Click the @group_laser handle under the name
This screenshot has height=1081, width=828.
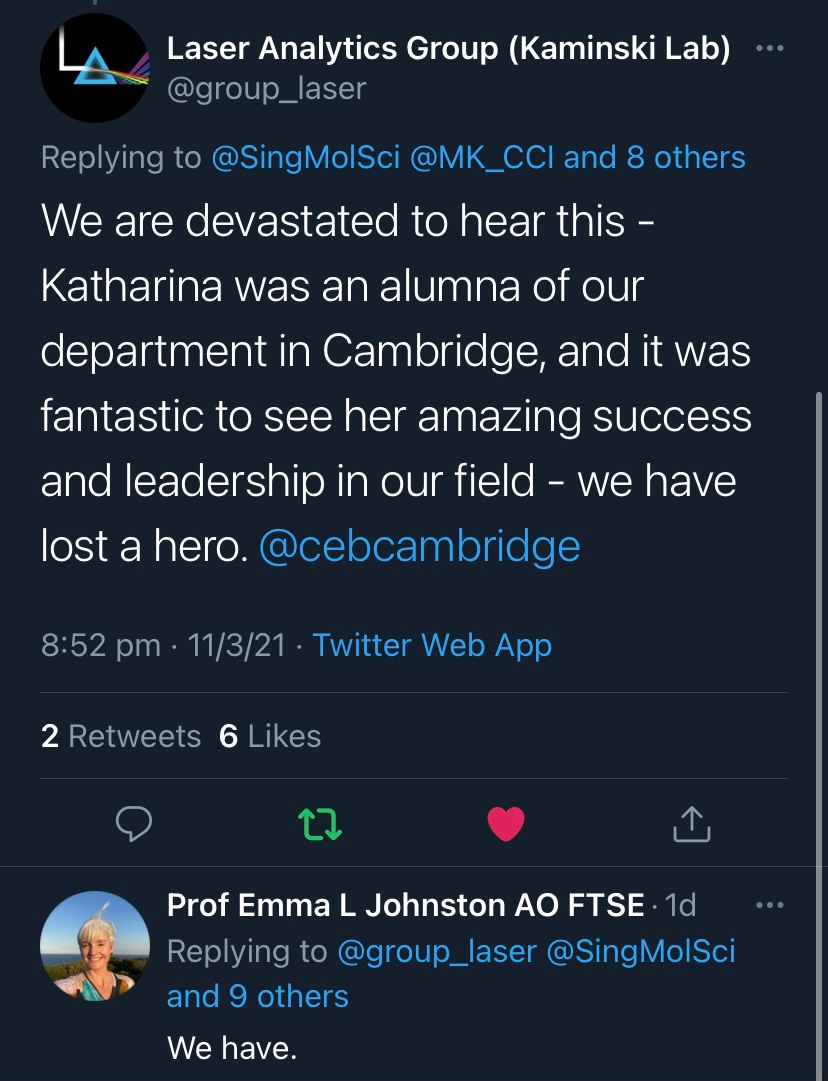click(x=266, y=89)
